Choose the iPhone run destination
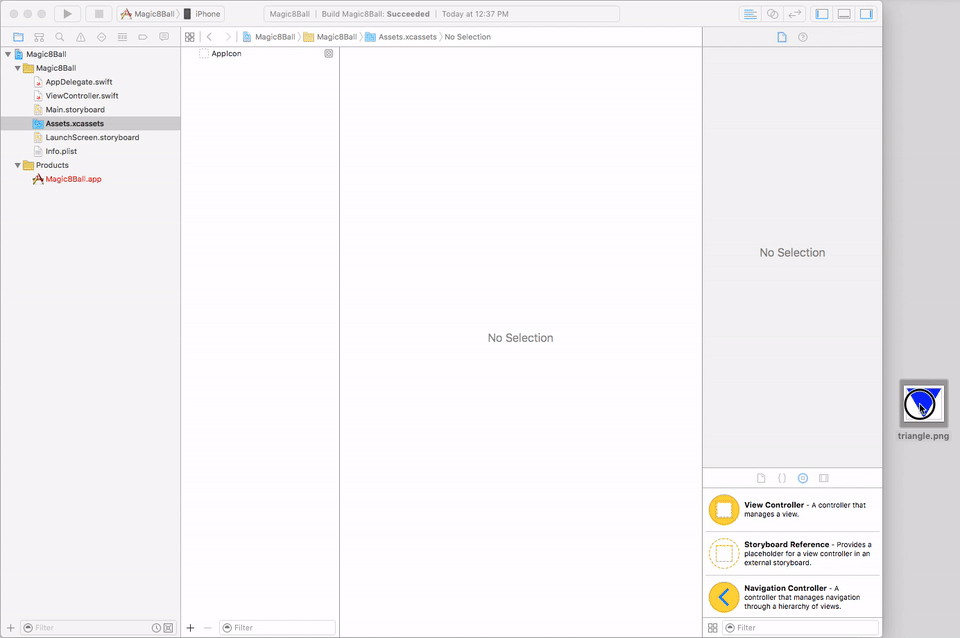960x638 pixels. [203, 13]
